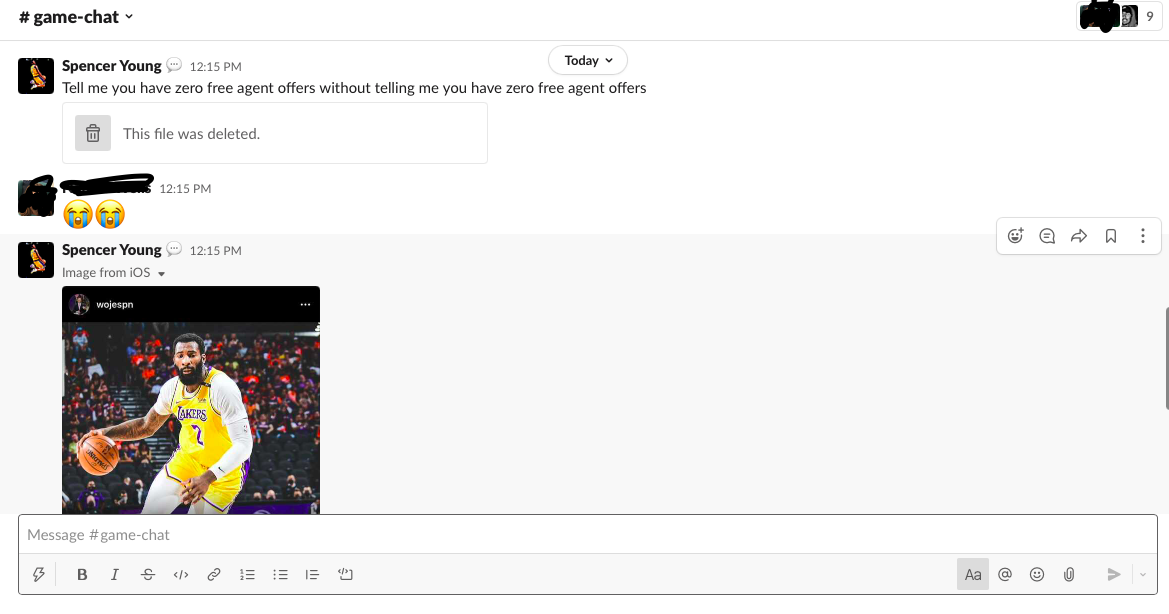Open the #game-chat channel details dropdown
This screenshot has height=614, width=1169.
tap(75, 17)
